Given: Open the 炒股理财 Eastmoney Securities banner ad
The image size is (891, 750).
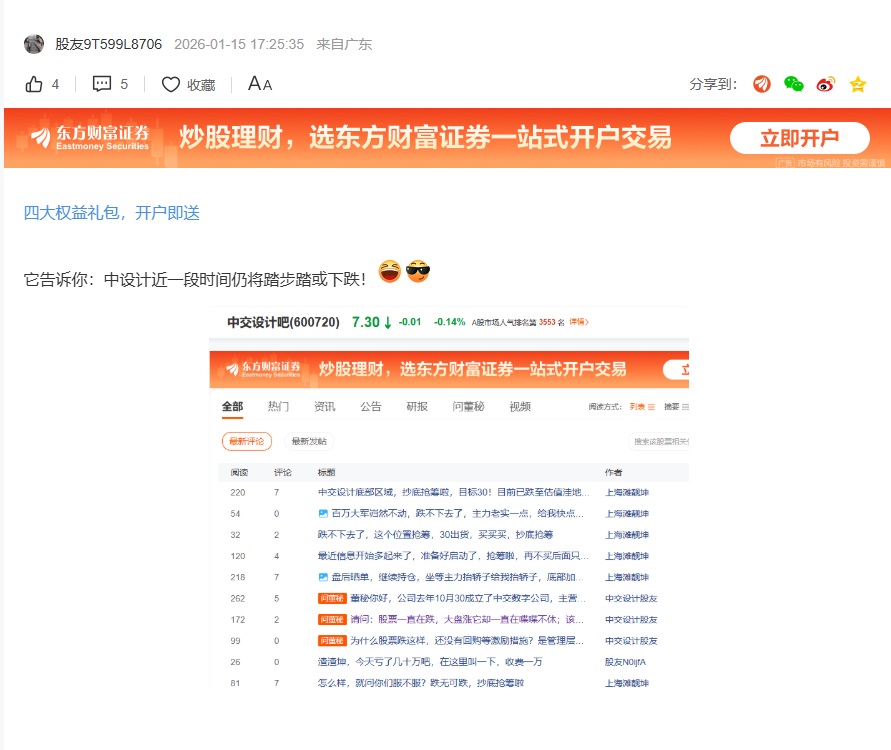Looking at the screenshot, I should point(447,138).
